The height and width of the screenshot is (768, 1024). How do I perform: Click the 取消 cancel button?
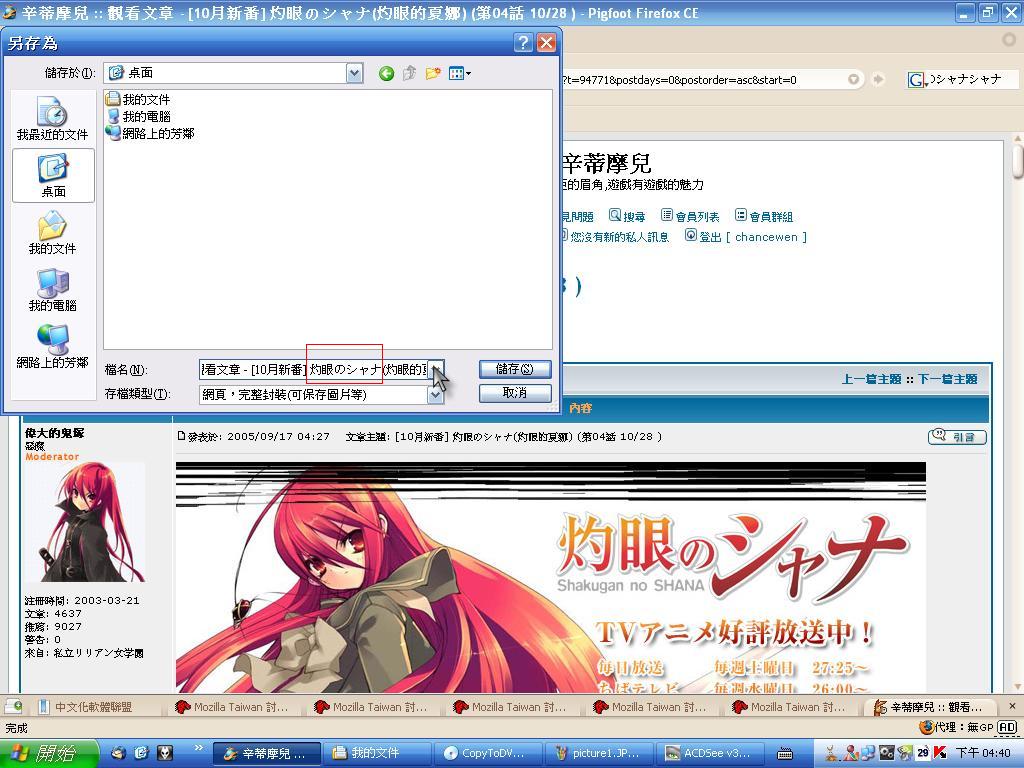515,393
